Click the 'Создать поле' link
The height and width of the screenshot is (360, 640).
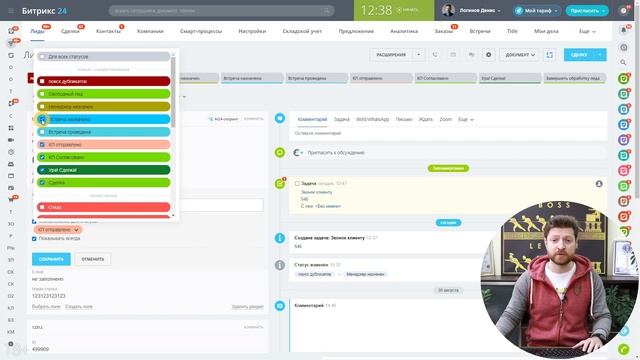click(79, 307)
